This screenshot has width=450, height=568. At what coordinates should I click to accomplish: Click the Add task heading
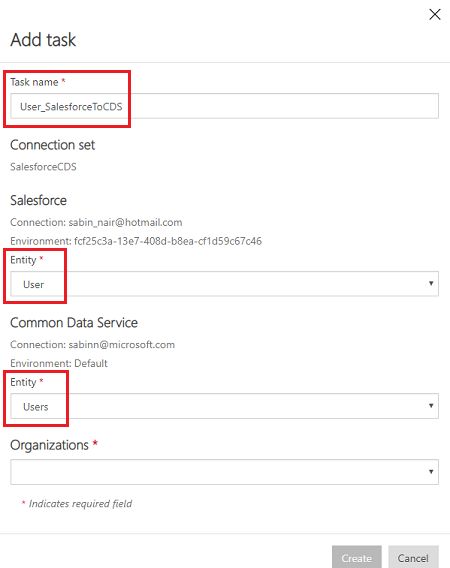pos(43,39)
